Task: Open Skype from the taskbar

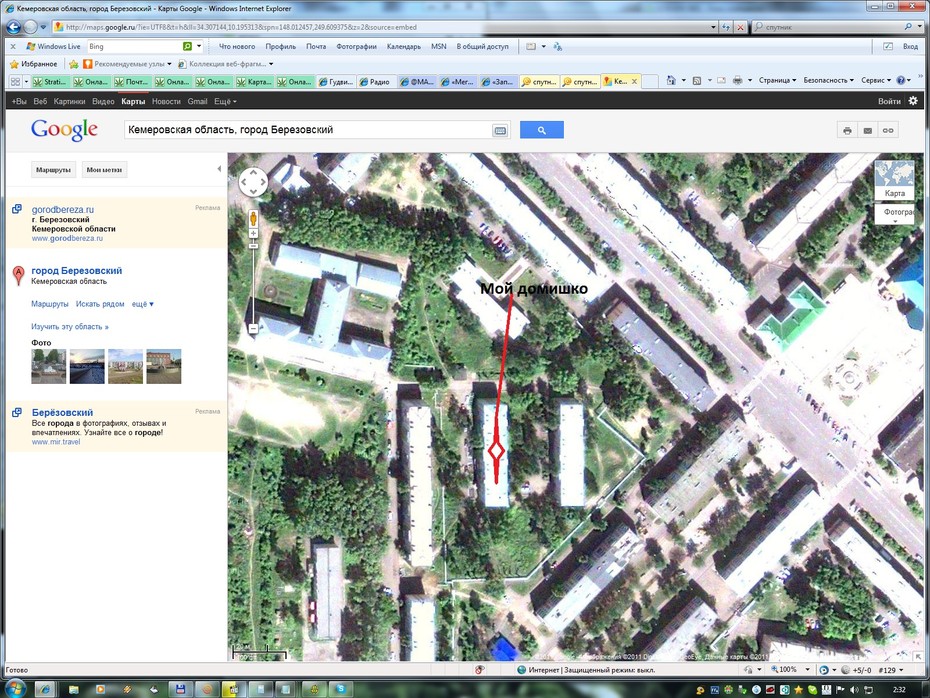Action: click(340, 689)
